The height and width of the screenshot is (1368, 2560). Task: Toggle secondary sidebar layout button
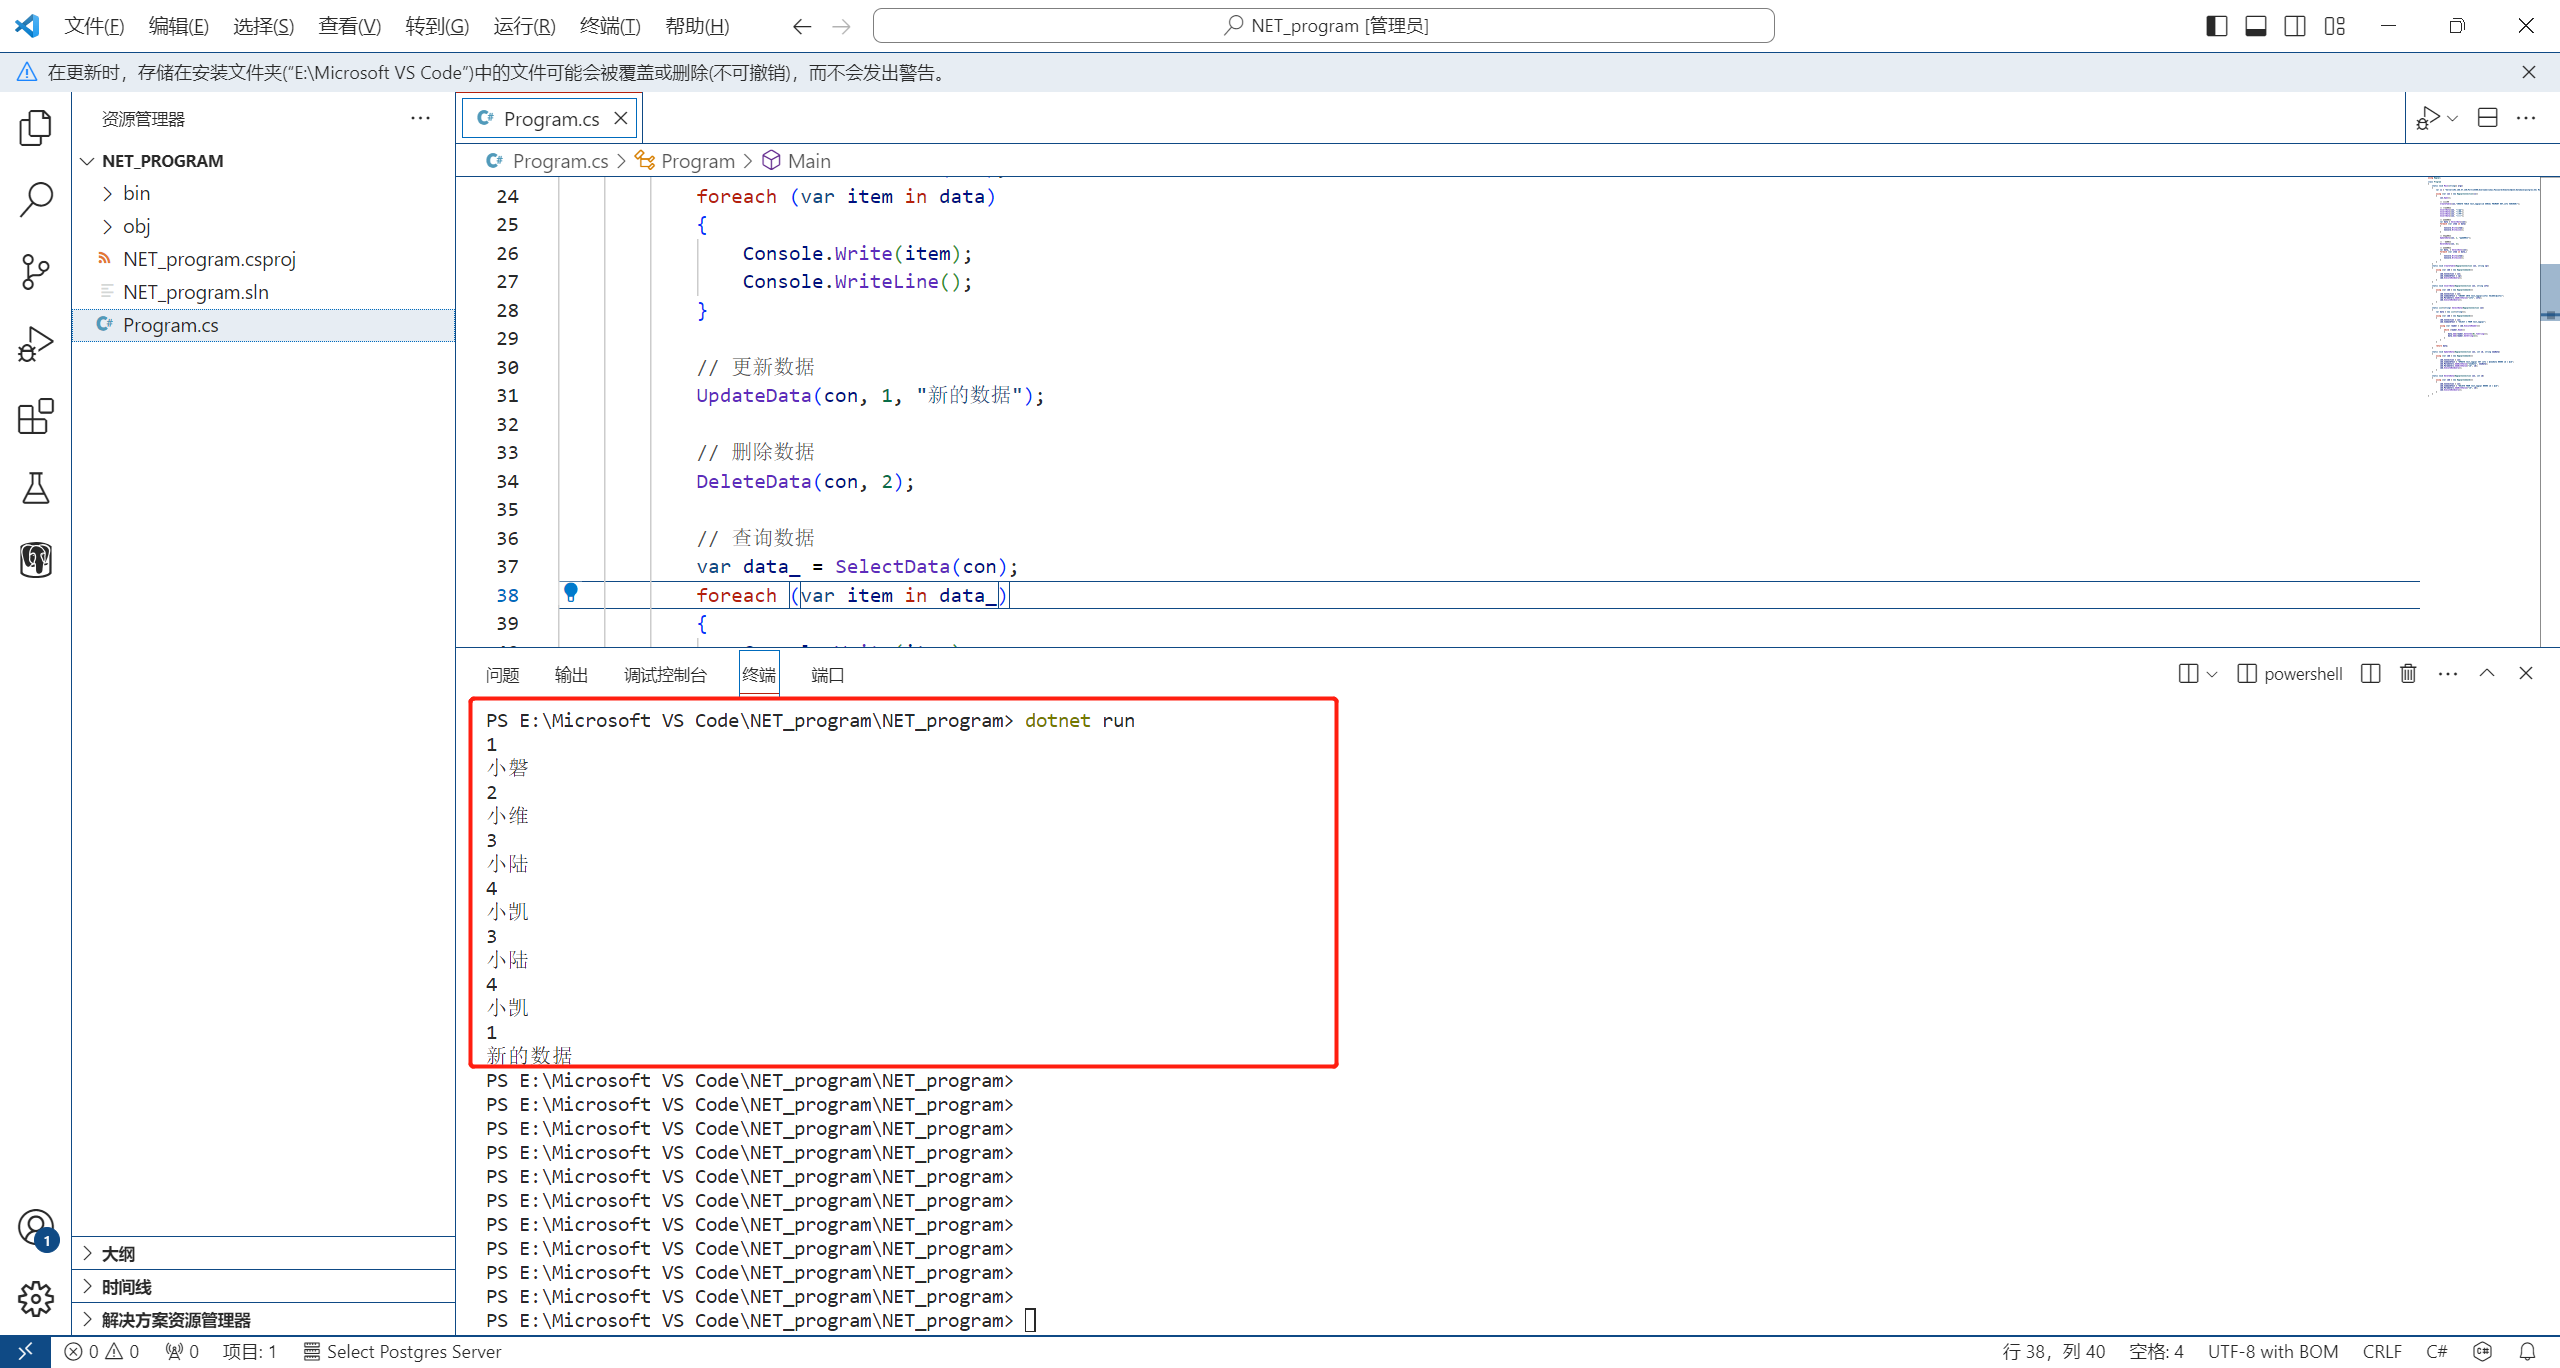click(x=2295, y=26)
